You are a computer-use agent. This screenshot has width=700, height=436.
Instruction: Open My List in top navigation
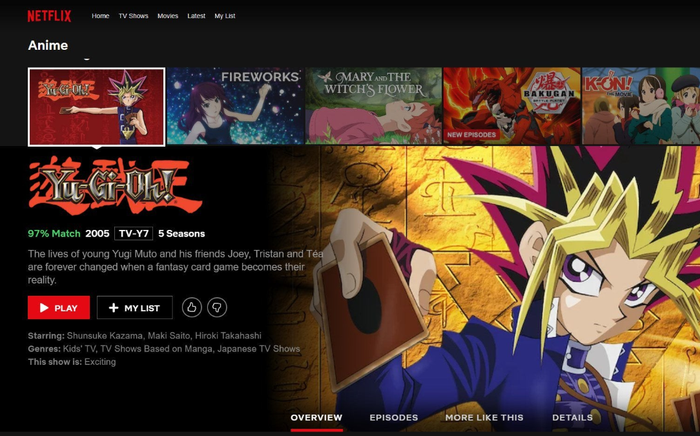point(225,16)
